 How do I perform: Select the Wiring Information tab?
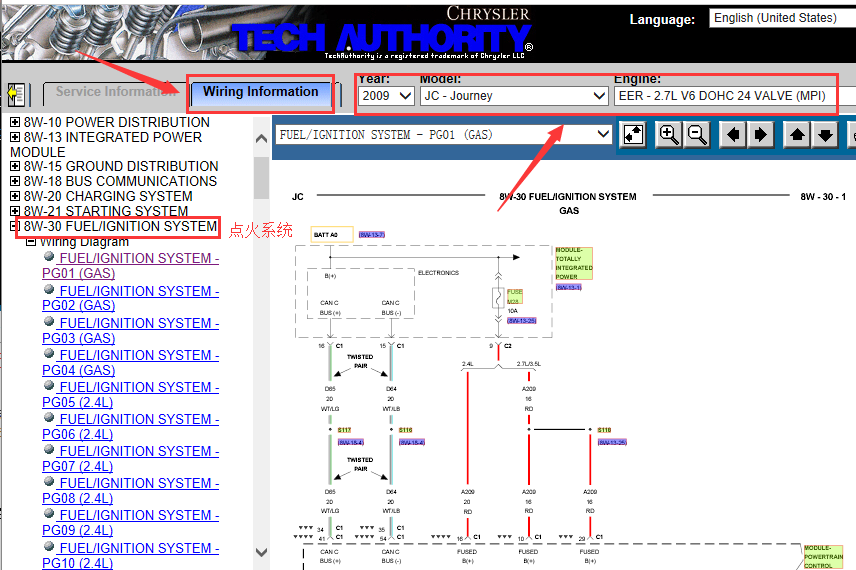point(260,92)
